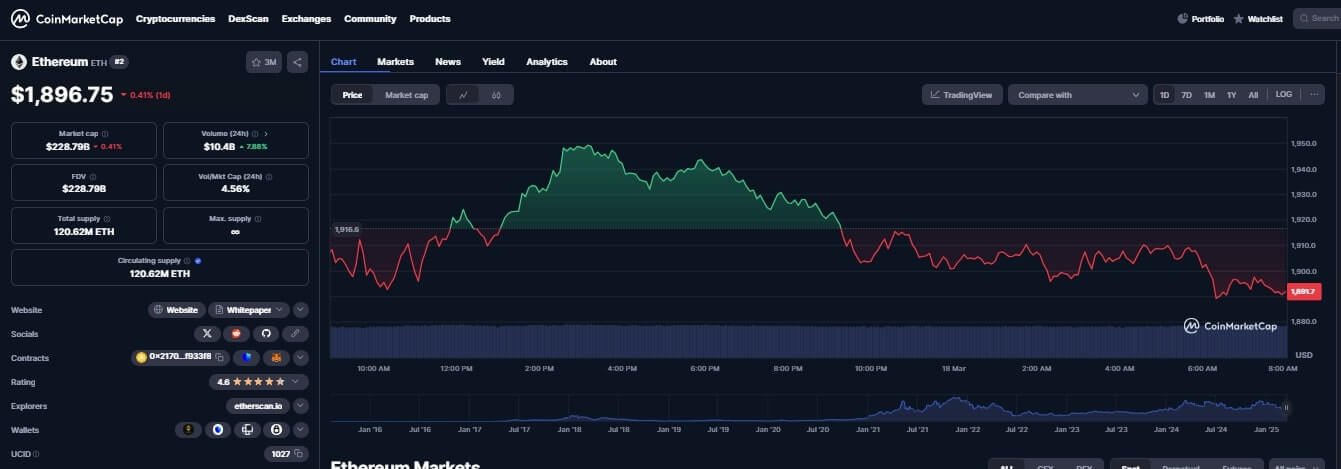Open the CoinMarketCap home logo

point(66,18)
